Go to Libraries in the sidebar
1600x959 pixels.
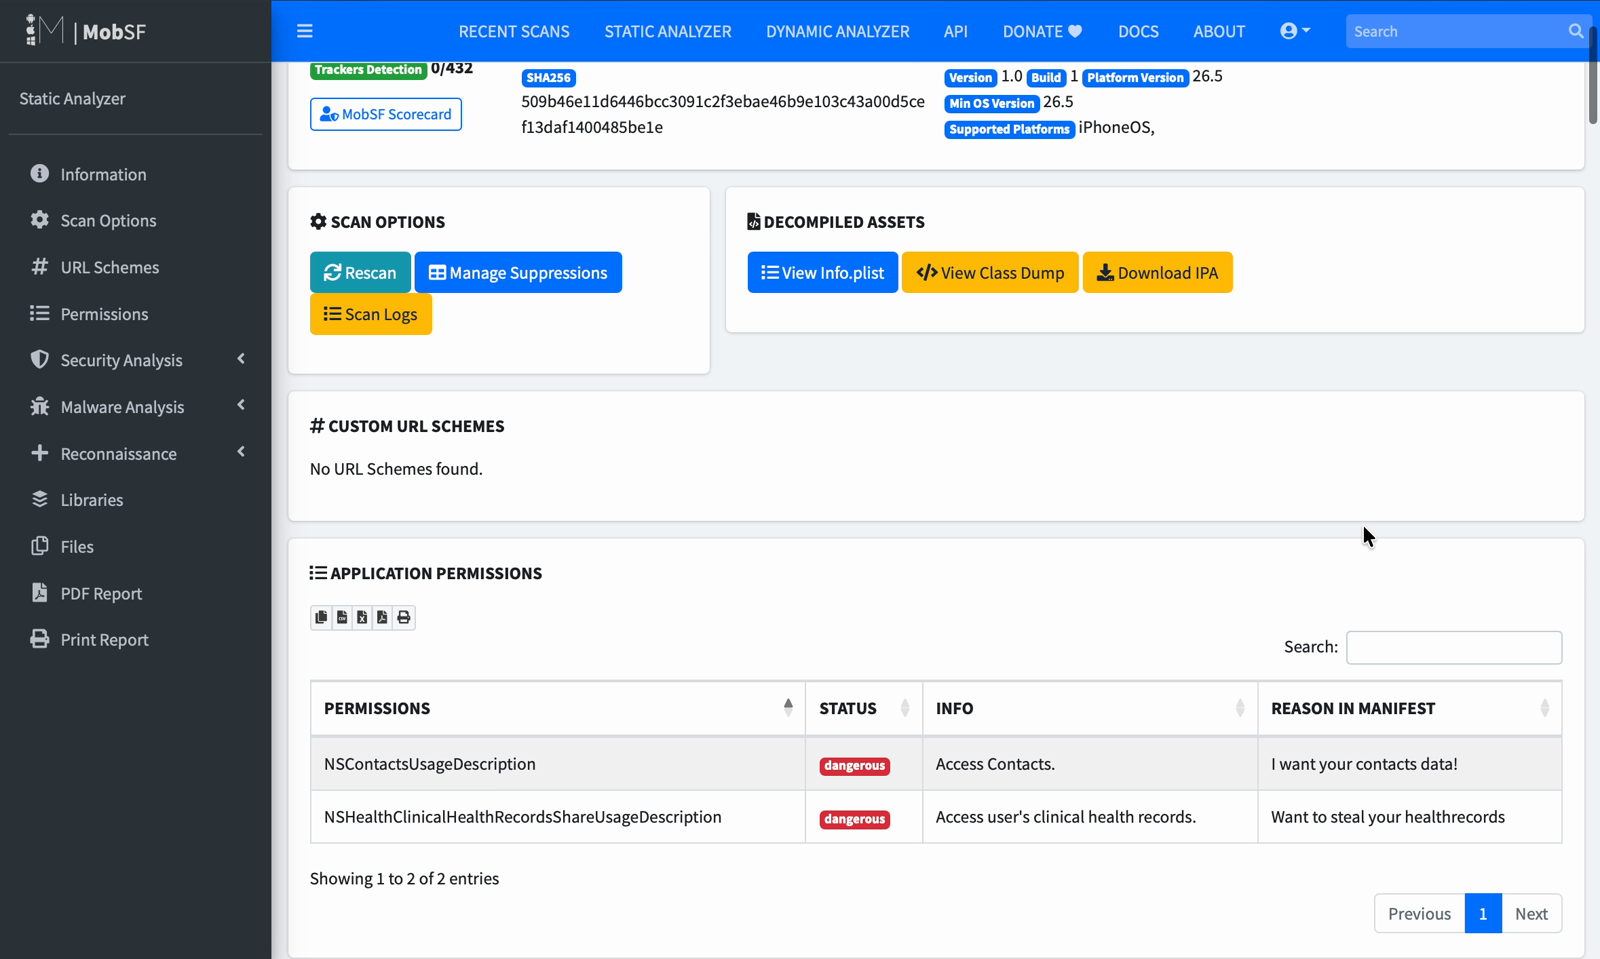coord(136,500)
